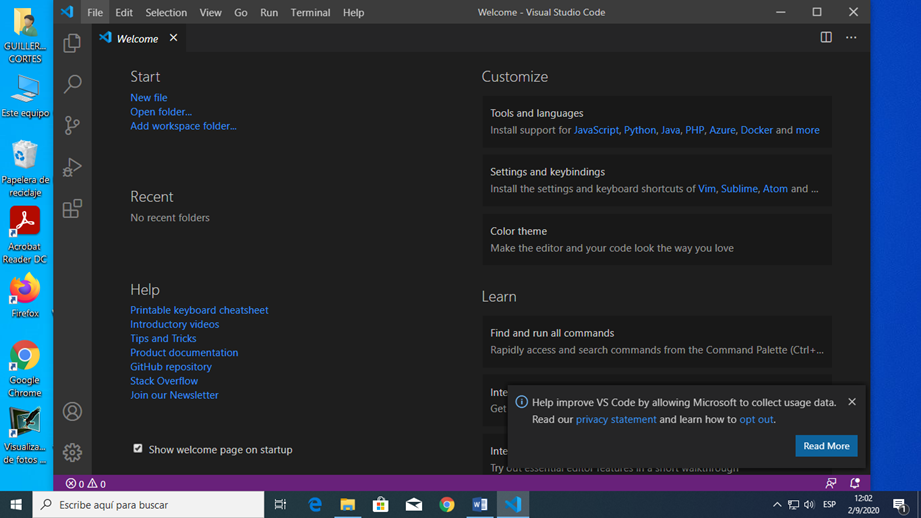This screenshot has width=921, height=518.
Task: Click Join our Newsletter link
Action: click(174, 395)
